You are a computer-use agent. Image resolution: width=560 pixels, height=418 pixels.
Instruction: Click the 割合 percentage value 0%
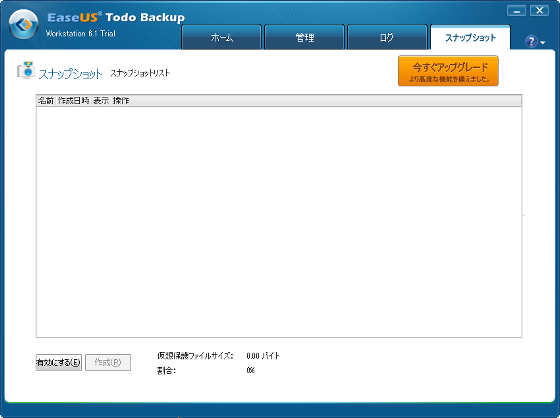point(250,370)
